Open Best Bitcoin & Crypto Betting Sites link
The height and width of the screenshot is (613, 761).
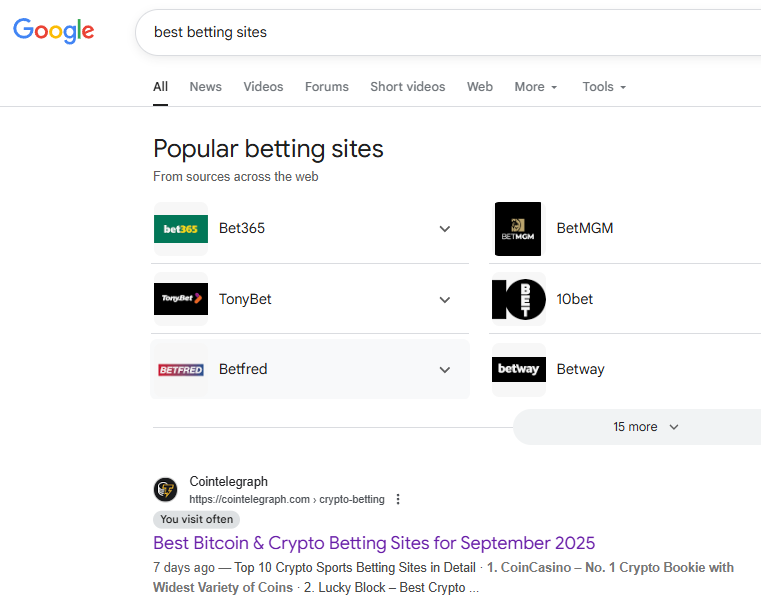pos(374,543)
